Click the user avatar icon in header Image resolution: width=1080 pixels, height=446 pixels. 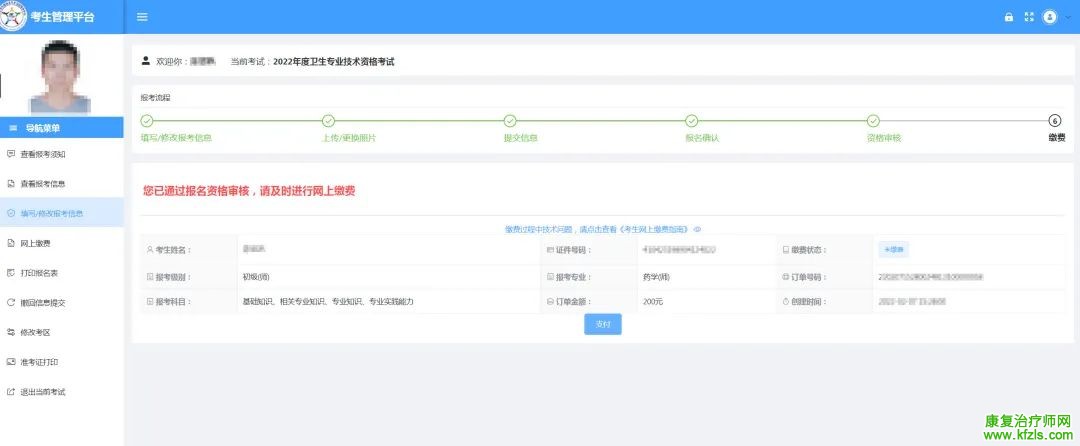click(1049, 17)
